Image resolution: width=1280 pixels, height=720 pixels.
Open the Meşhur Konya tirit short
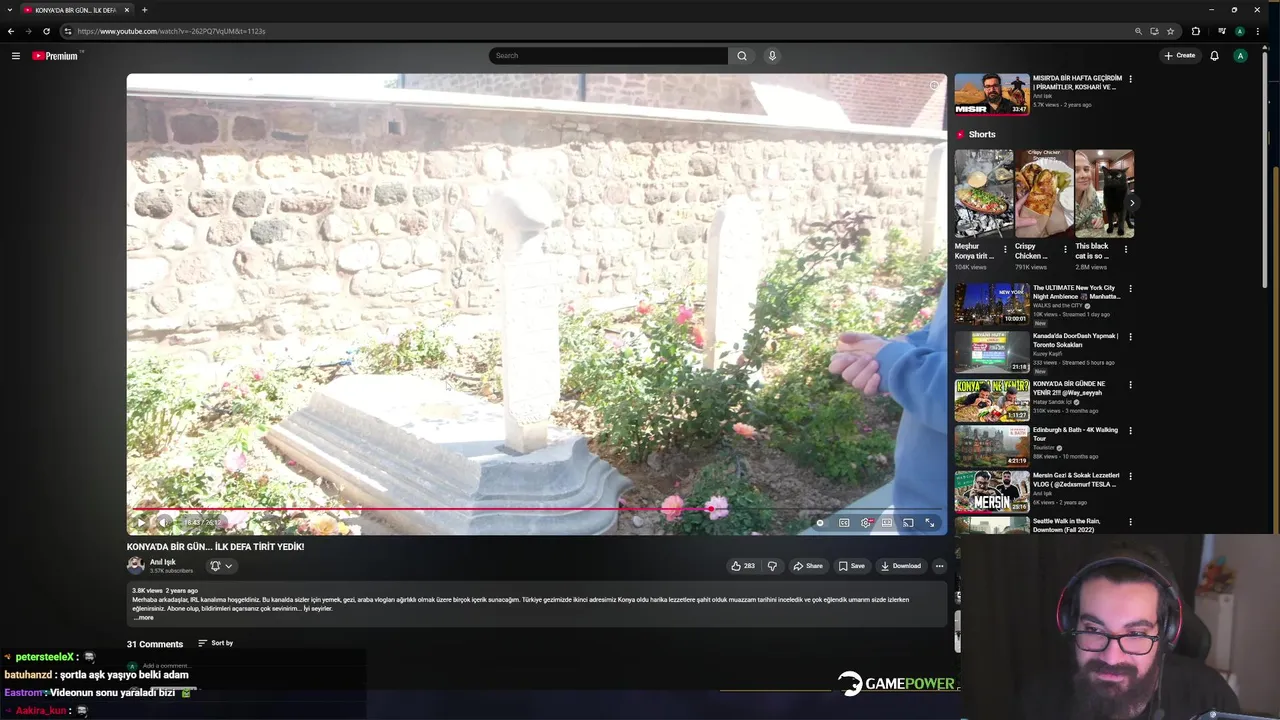point(983,194)
